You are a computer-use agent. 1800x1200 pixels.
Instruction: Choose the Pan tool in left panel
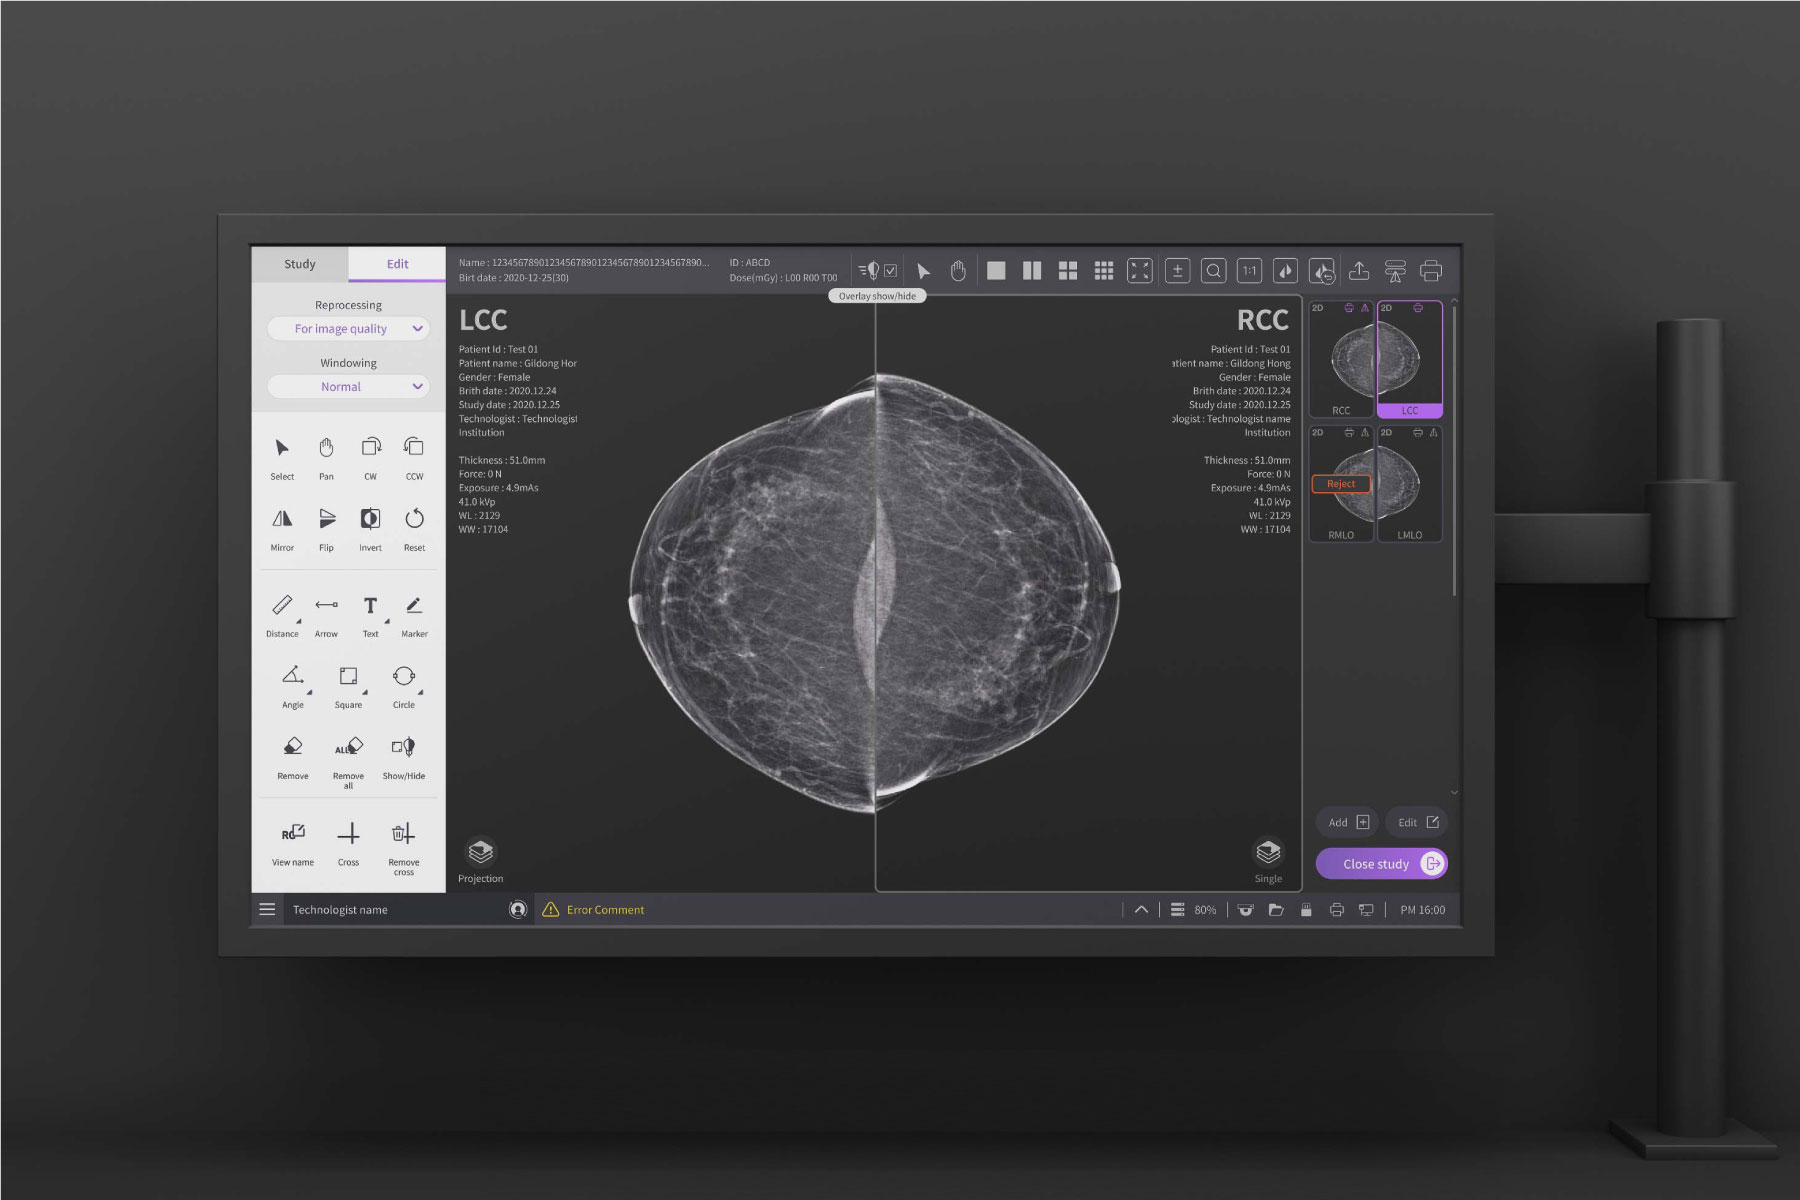326,458
